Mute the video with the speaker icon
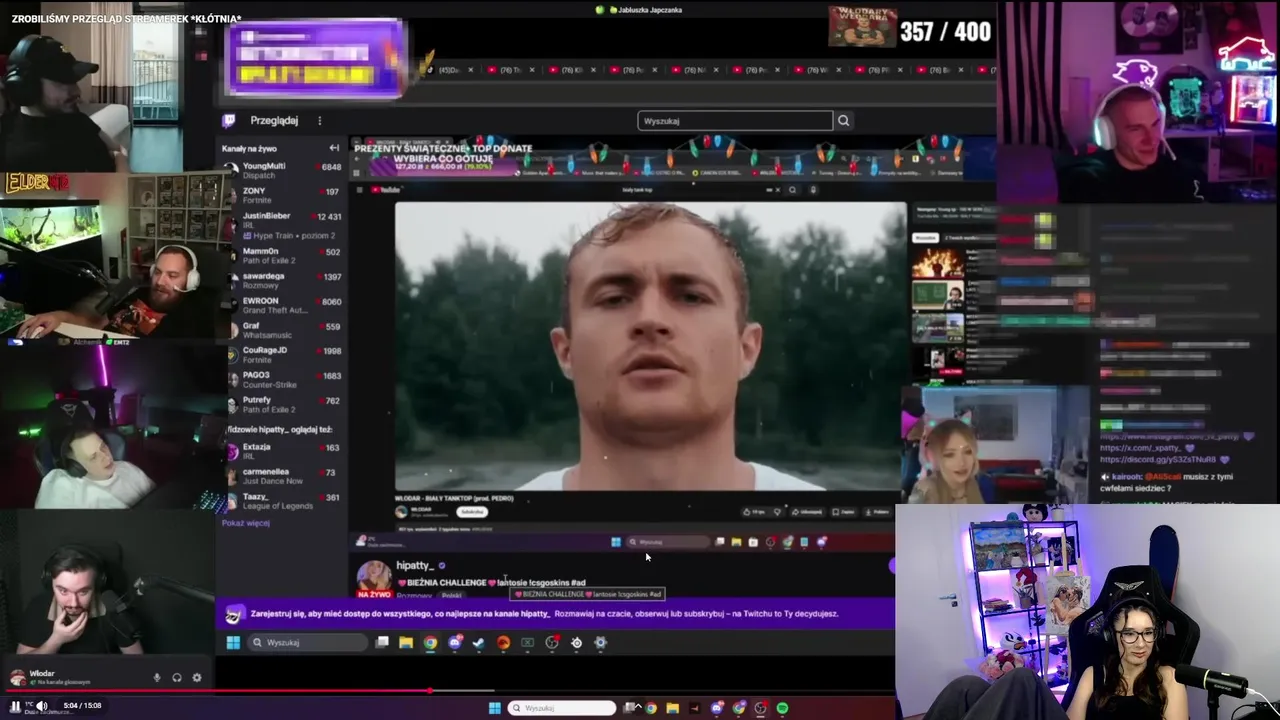This screenshot has height=720, width=1280. point(43,706)
